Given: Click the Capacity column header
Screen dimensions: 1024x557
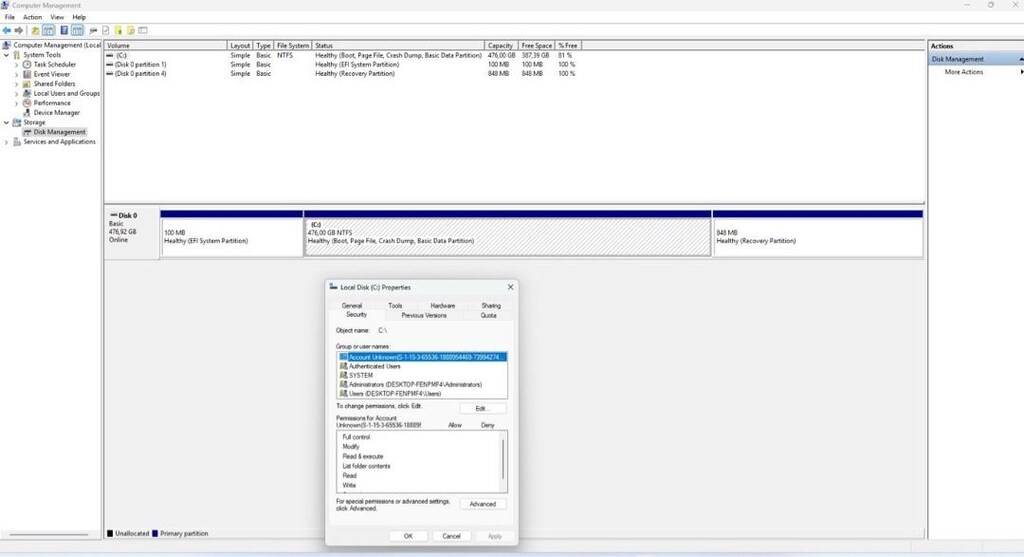Looking at the screenshot, I should tap(501, 46).
